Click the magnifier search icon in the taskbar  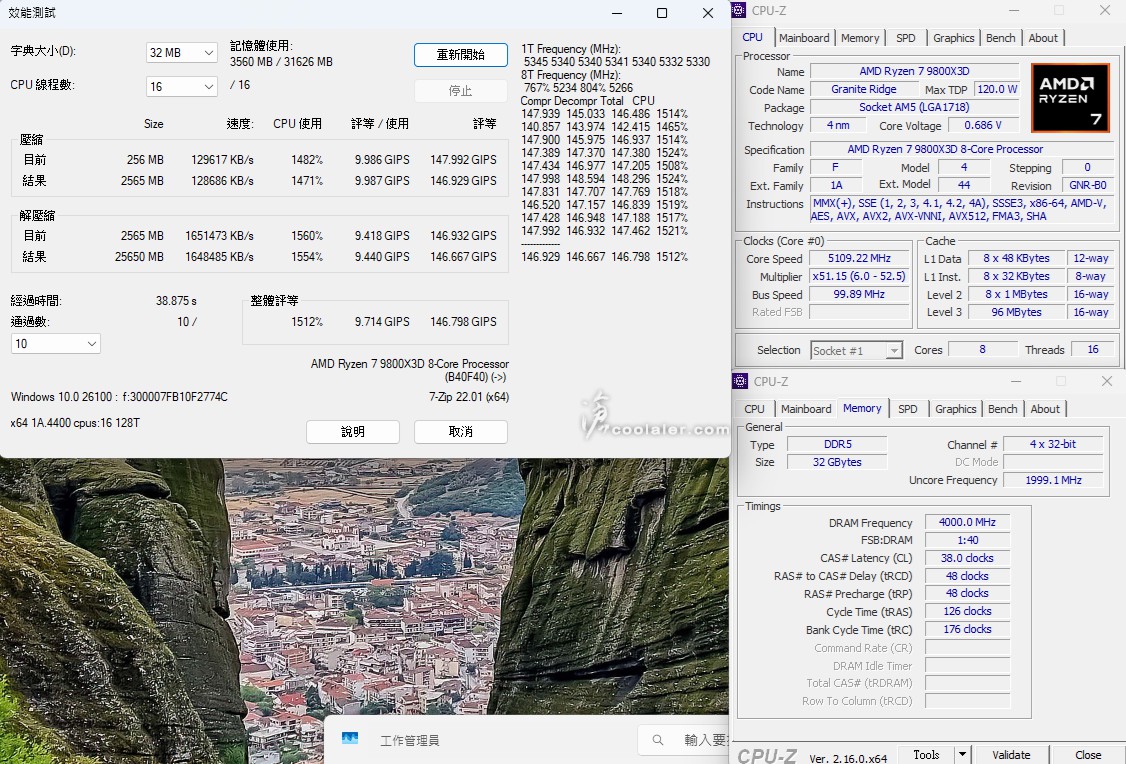click(658, 740)
